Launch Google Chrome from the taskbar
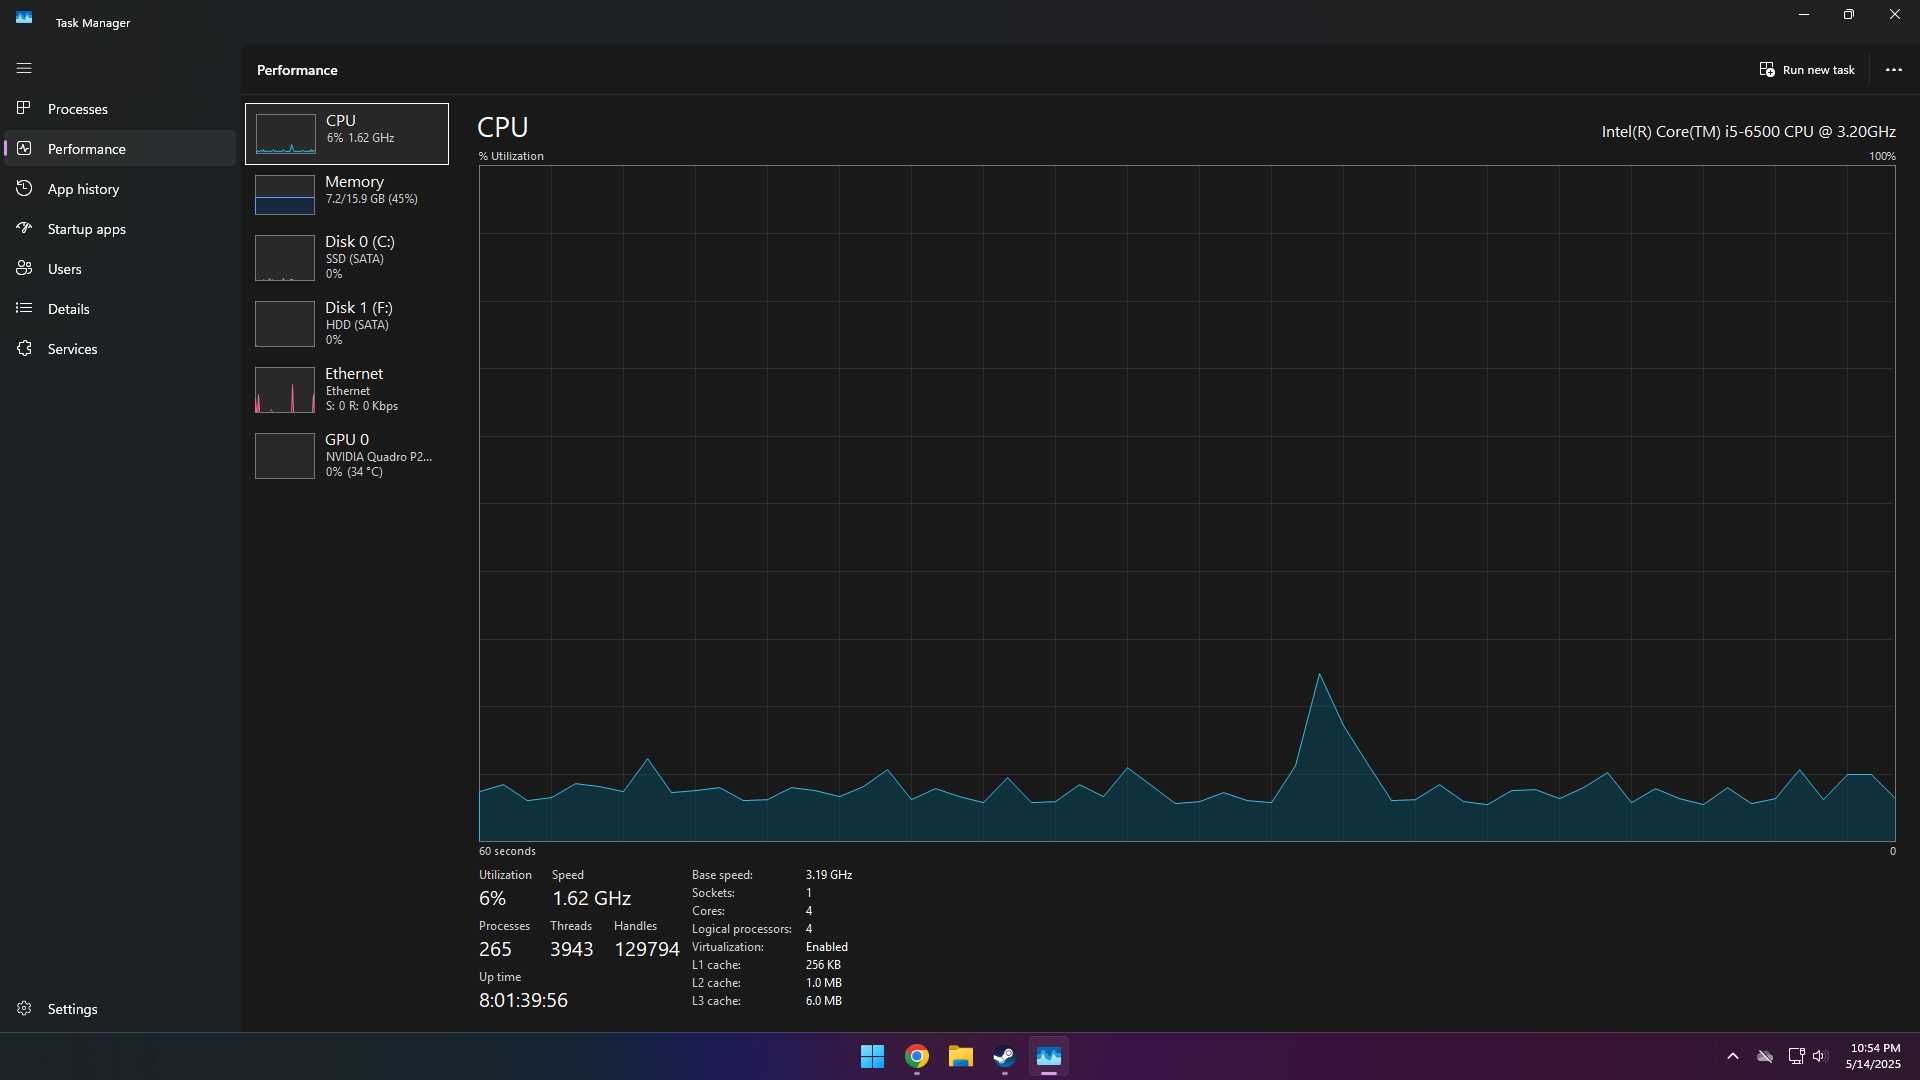This screenshot has width=1920, height=1080. 916,1056
